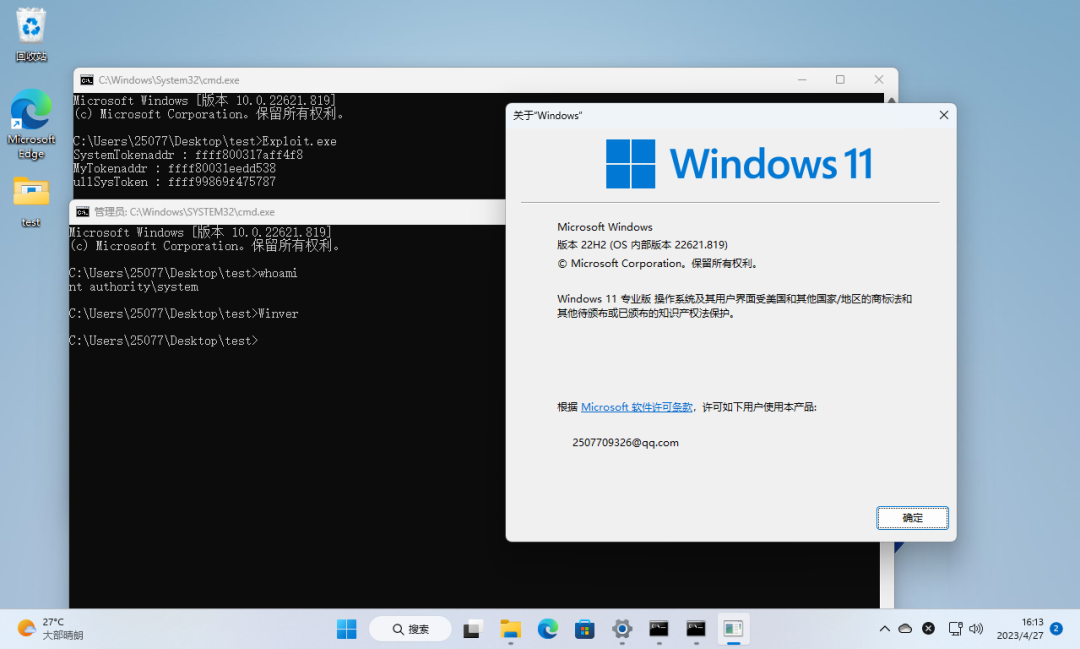
Task: Click the 确定 button in About Windows
Action: (x=912, y=517)
